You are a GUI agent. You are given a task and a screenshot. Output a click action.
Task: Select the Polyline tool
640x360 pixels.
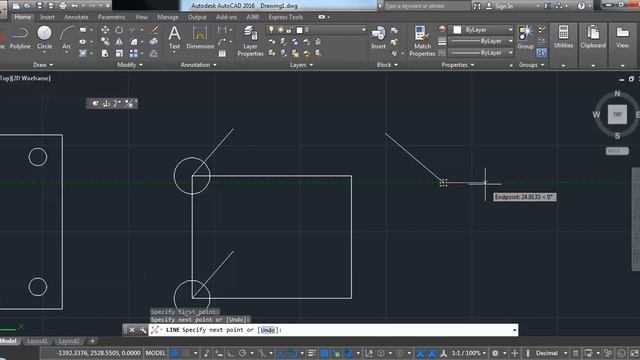[20, 38]
